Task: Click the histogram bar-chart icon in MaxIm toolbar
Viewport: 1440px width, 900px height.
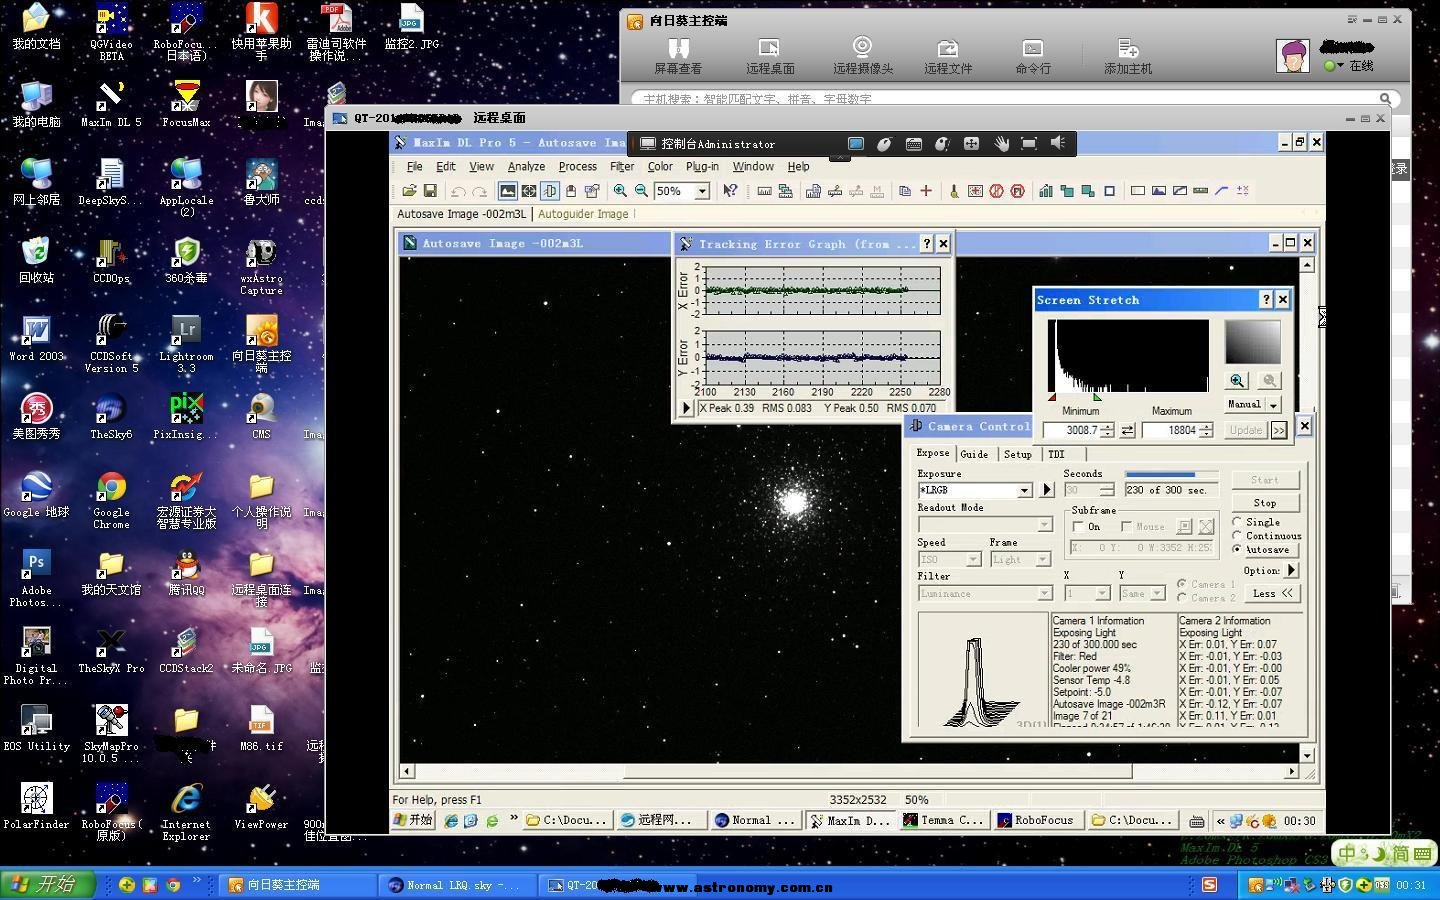Action: tap(1045, 191)
